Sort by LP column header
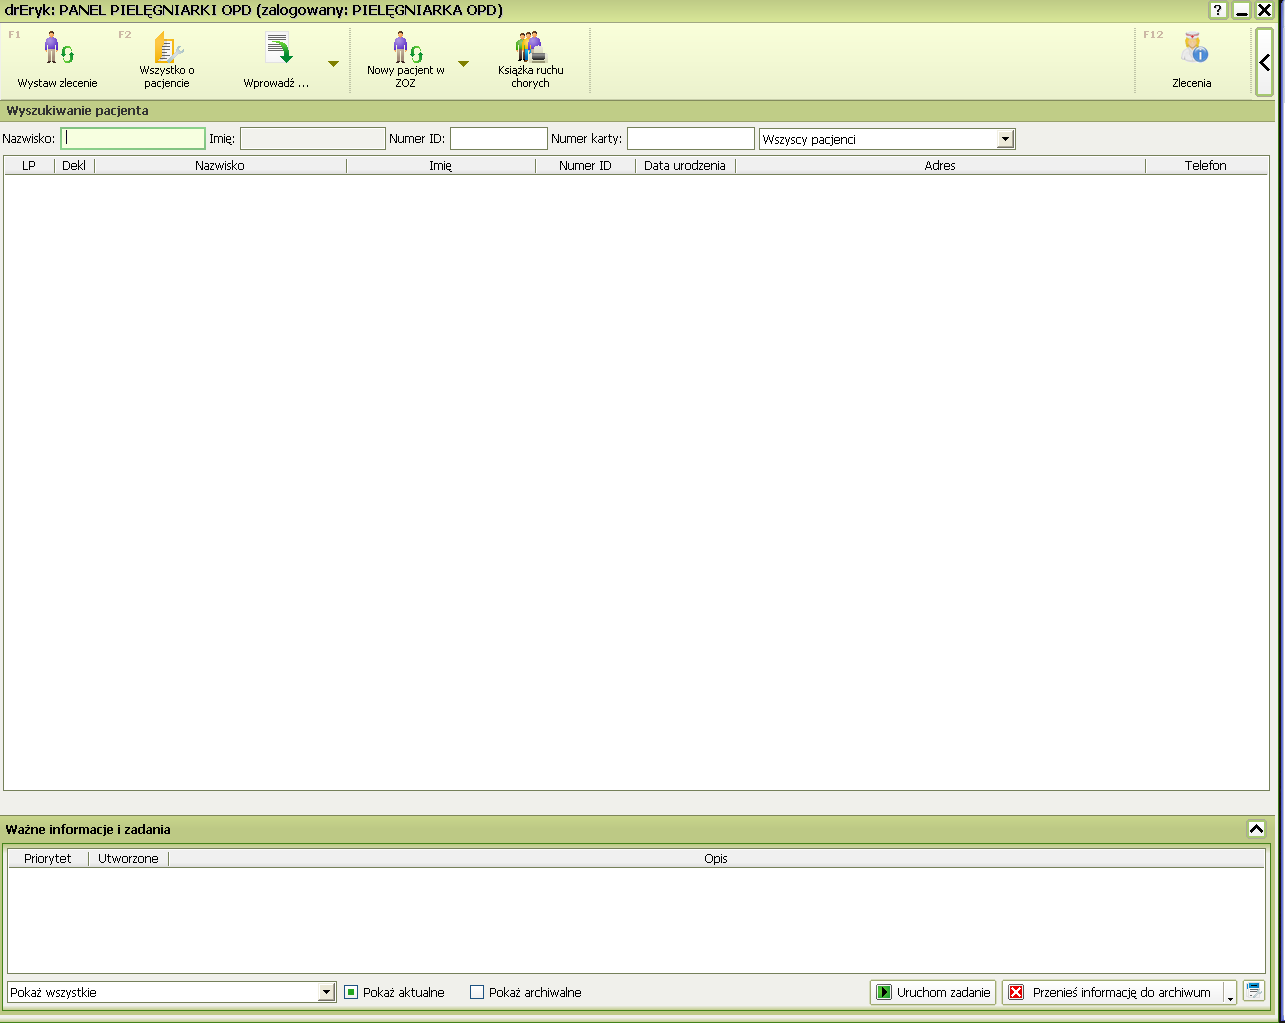This screenshot has height=1023, width=1285. click(x=29, y=166)
